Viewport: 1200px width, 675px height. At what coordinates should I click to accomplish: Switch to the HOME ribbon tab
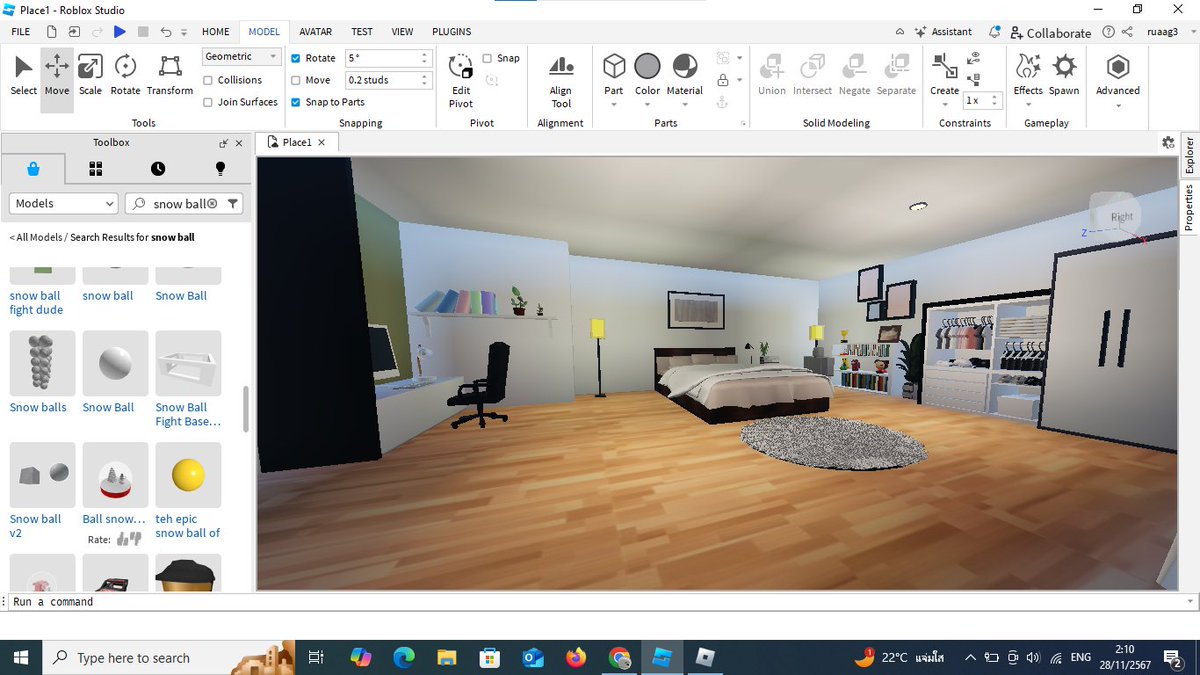(215, 32)
